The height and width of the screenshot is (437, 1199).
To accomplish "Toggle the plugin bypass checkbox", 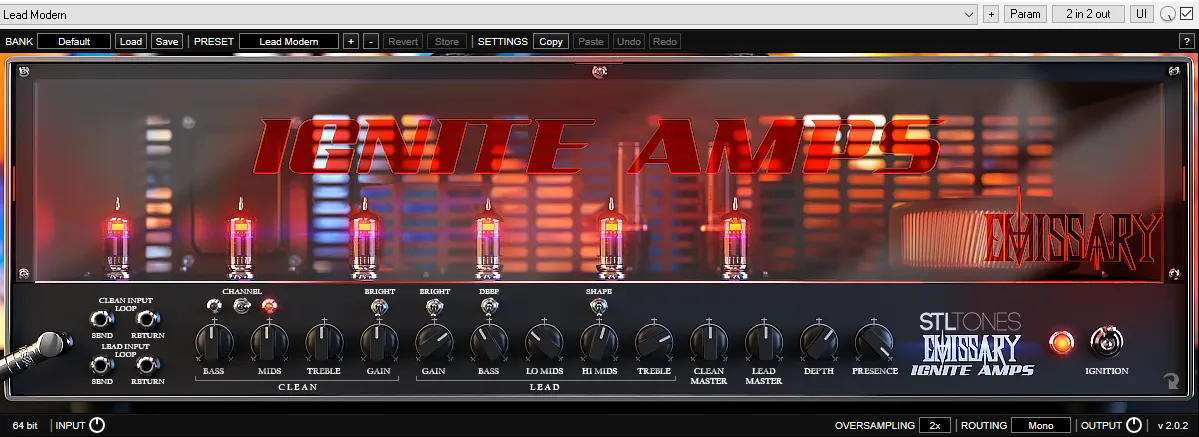I will tap(1186, 14).
